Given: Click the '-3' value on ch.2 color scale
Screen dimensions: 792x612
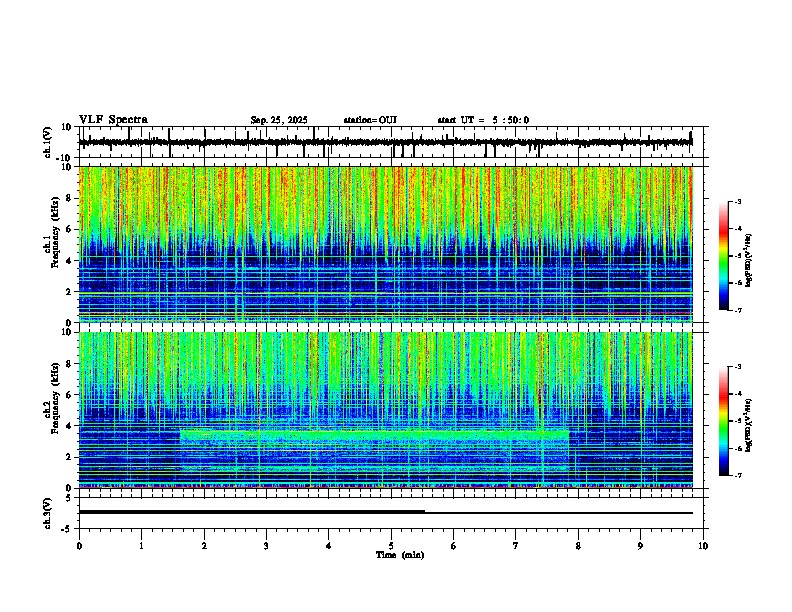Looking at the screenshot, I should (x=738, y=367).
